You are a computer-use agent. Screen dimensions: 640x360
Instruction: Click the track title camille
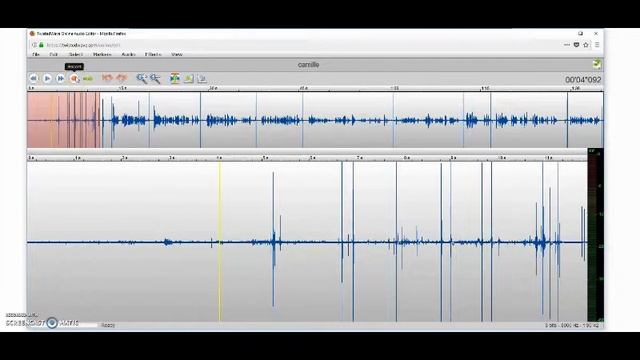pyautogui.click(x=309, y=64)
